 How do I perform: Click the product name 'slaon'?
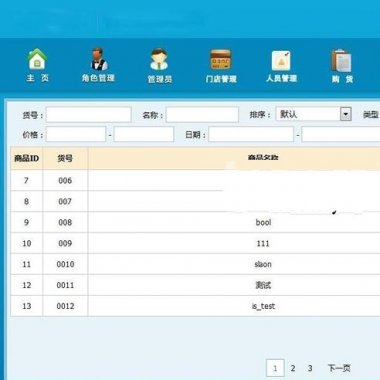pos(263,264)
